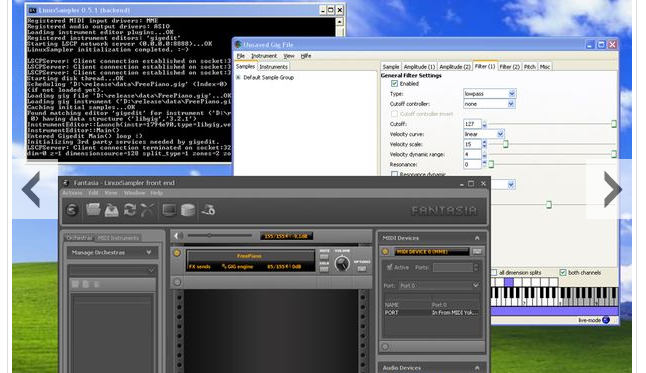Click the Velocity scale spinner arrows
This screenshot has width=646, height=373.
(x=484, y=144)
